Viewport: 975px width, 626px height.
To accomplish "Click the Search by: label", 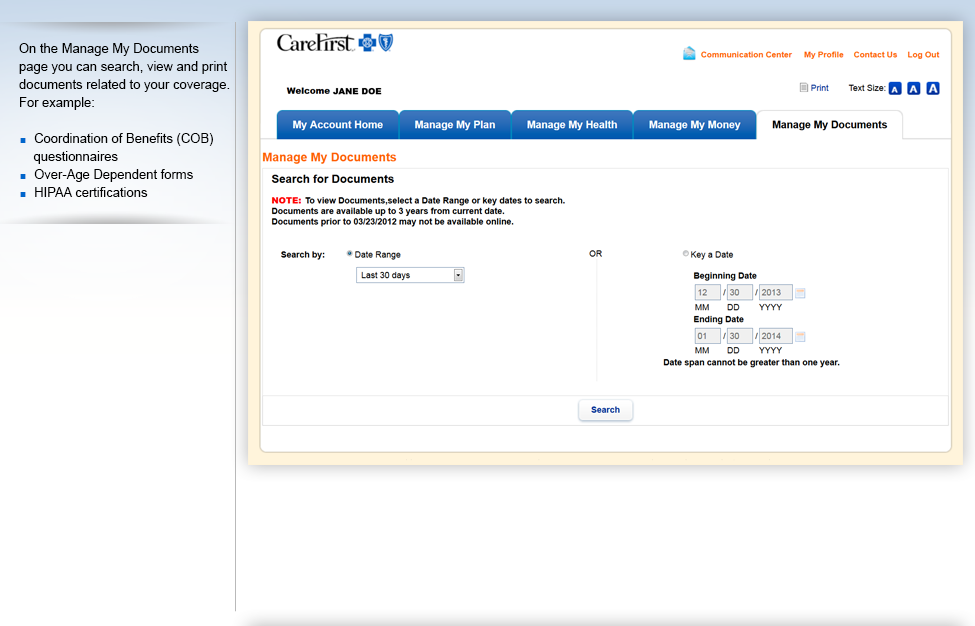I will click(303, 254).
